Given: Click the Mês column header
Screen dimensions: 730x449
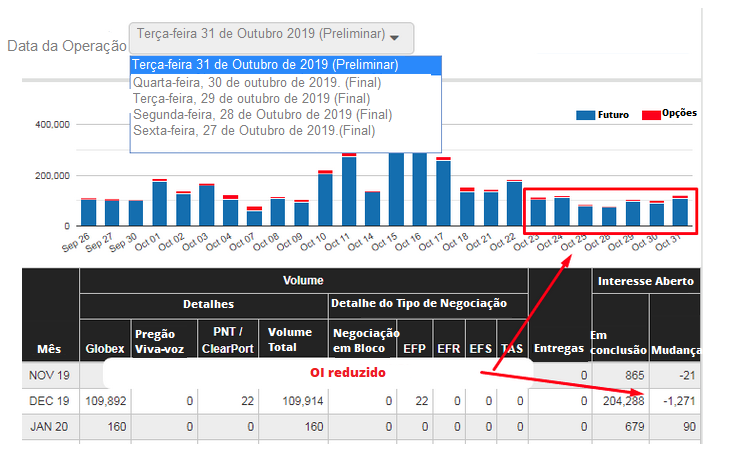Looking at the screenshot, I should click(49, 348).
